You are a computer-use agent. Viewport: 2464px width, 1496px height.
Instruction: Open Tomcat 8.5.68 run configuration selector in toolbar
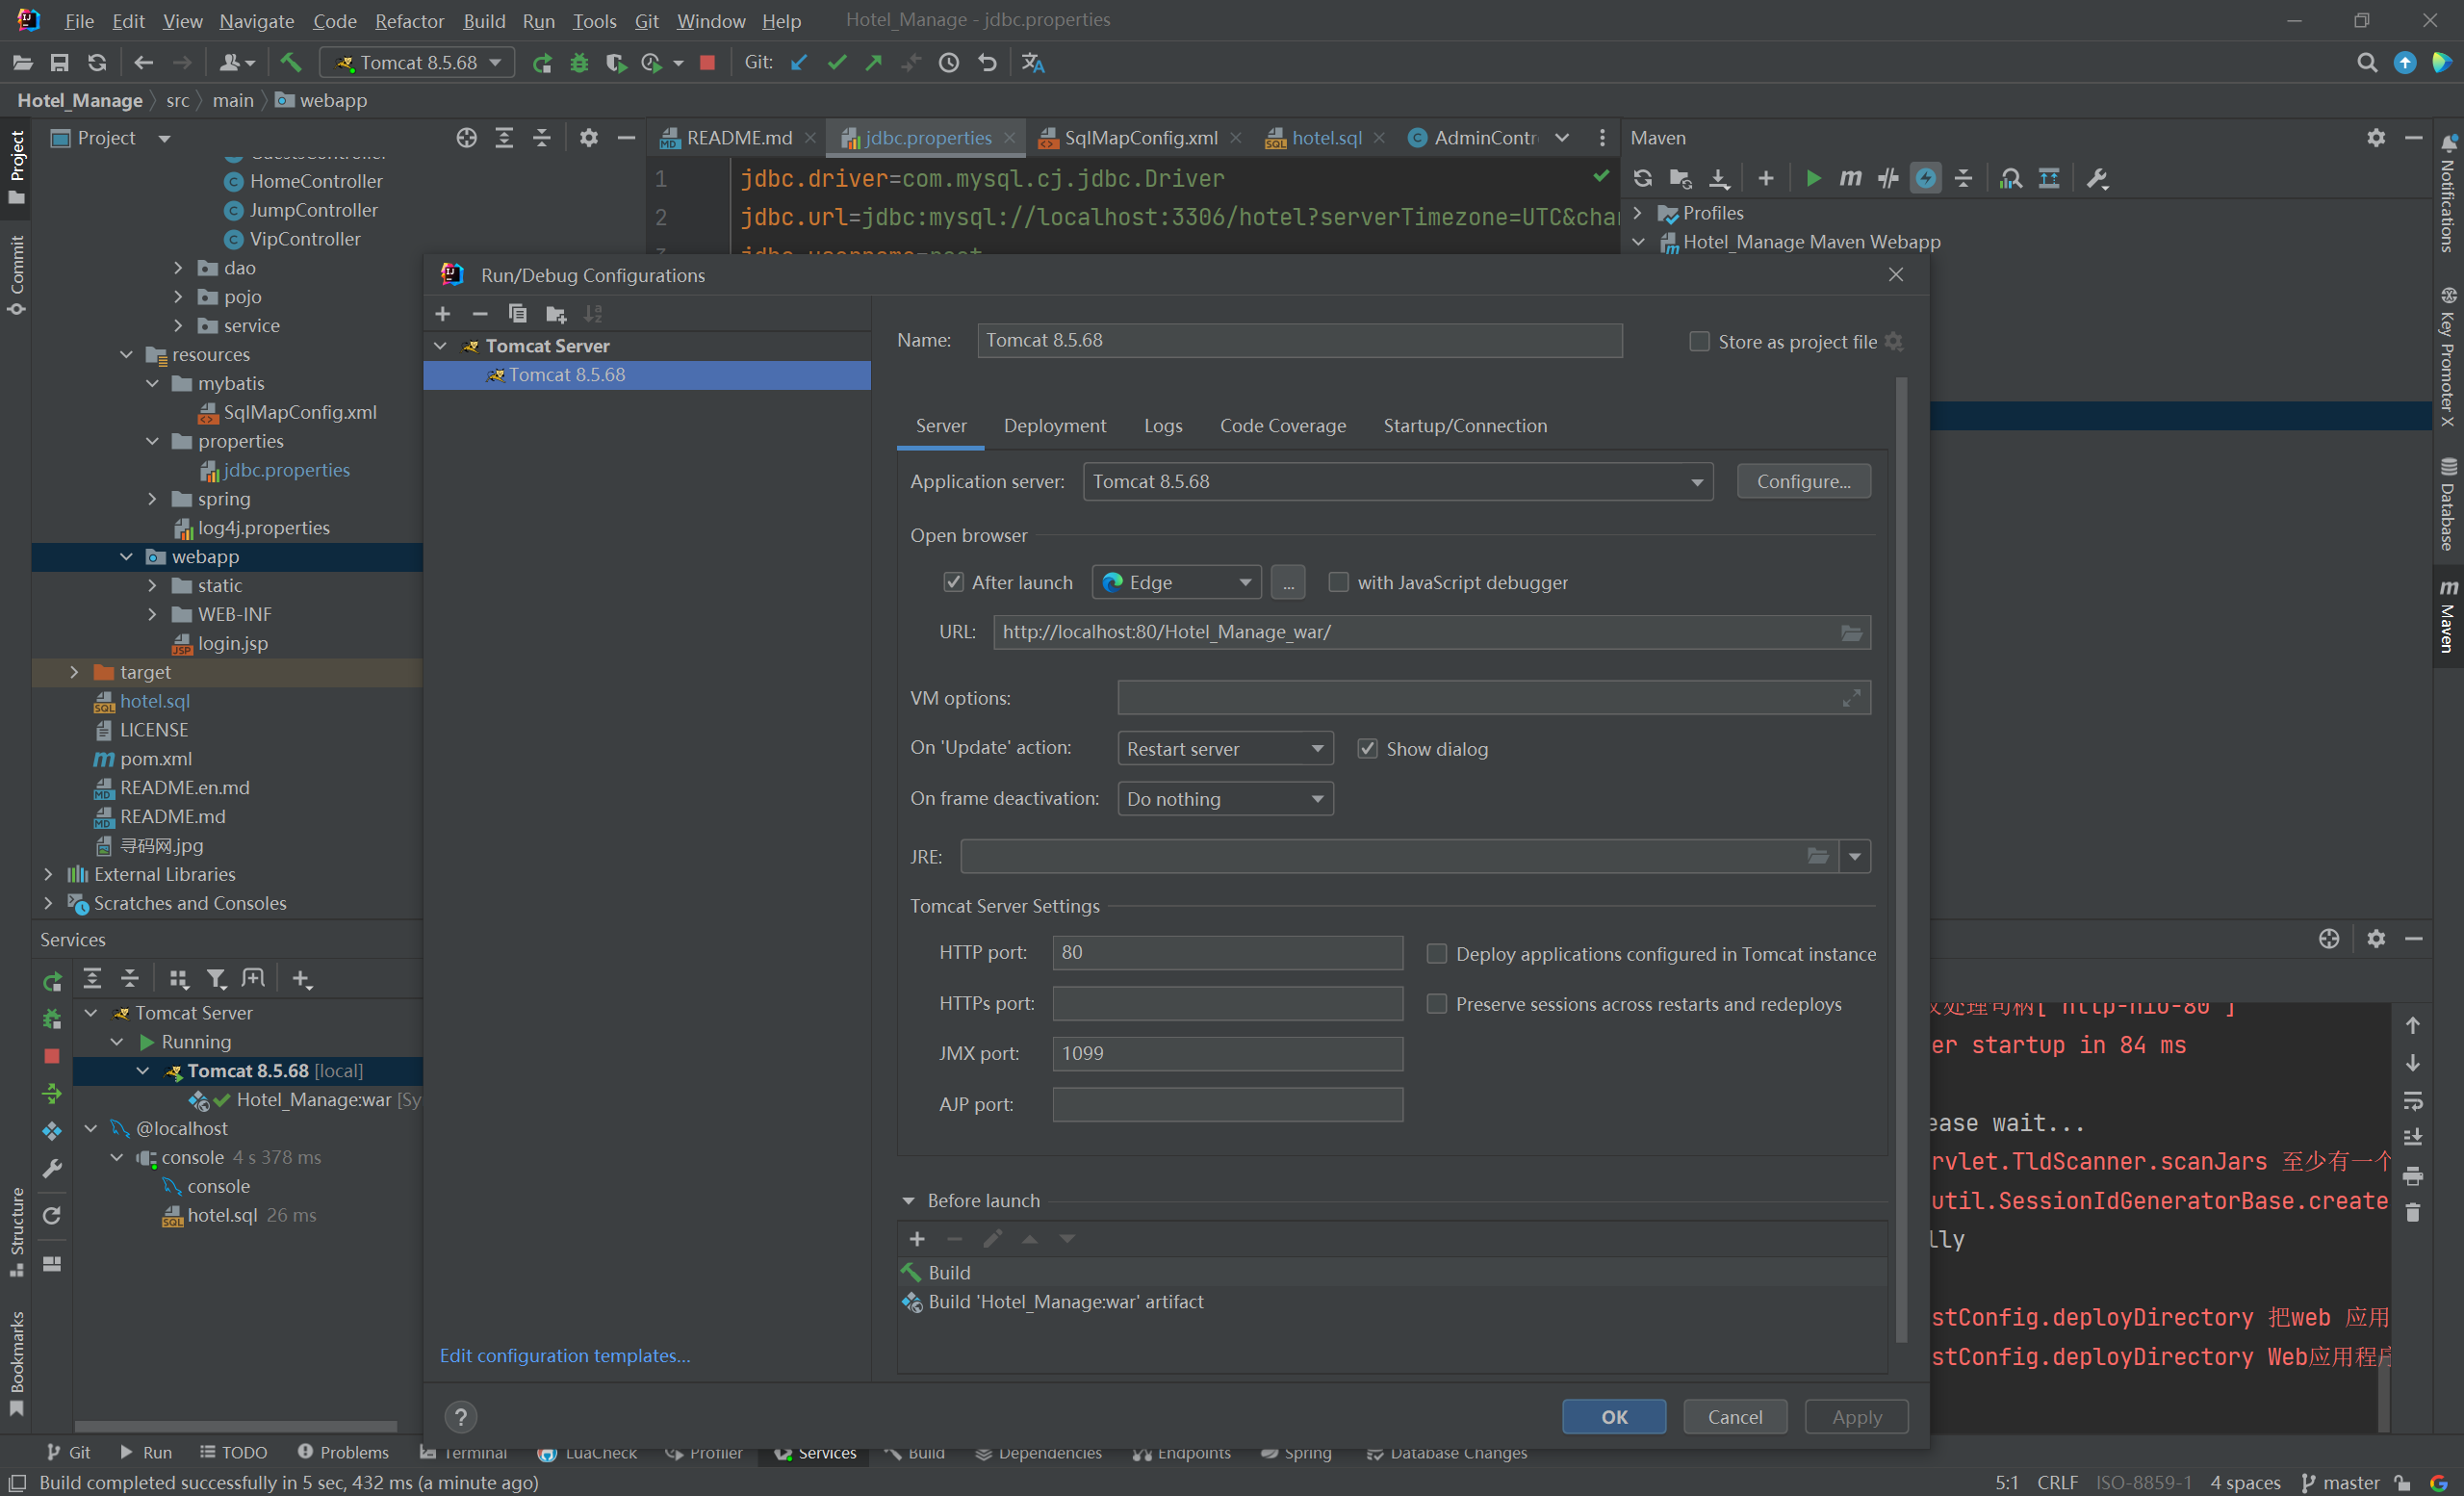pos(417,63)
